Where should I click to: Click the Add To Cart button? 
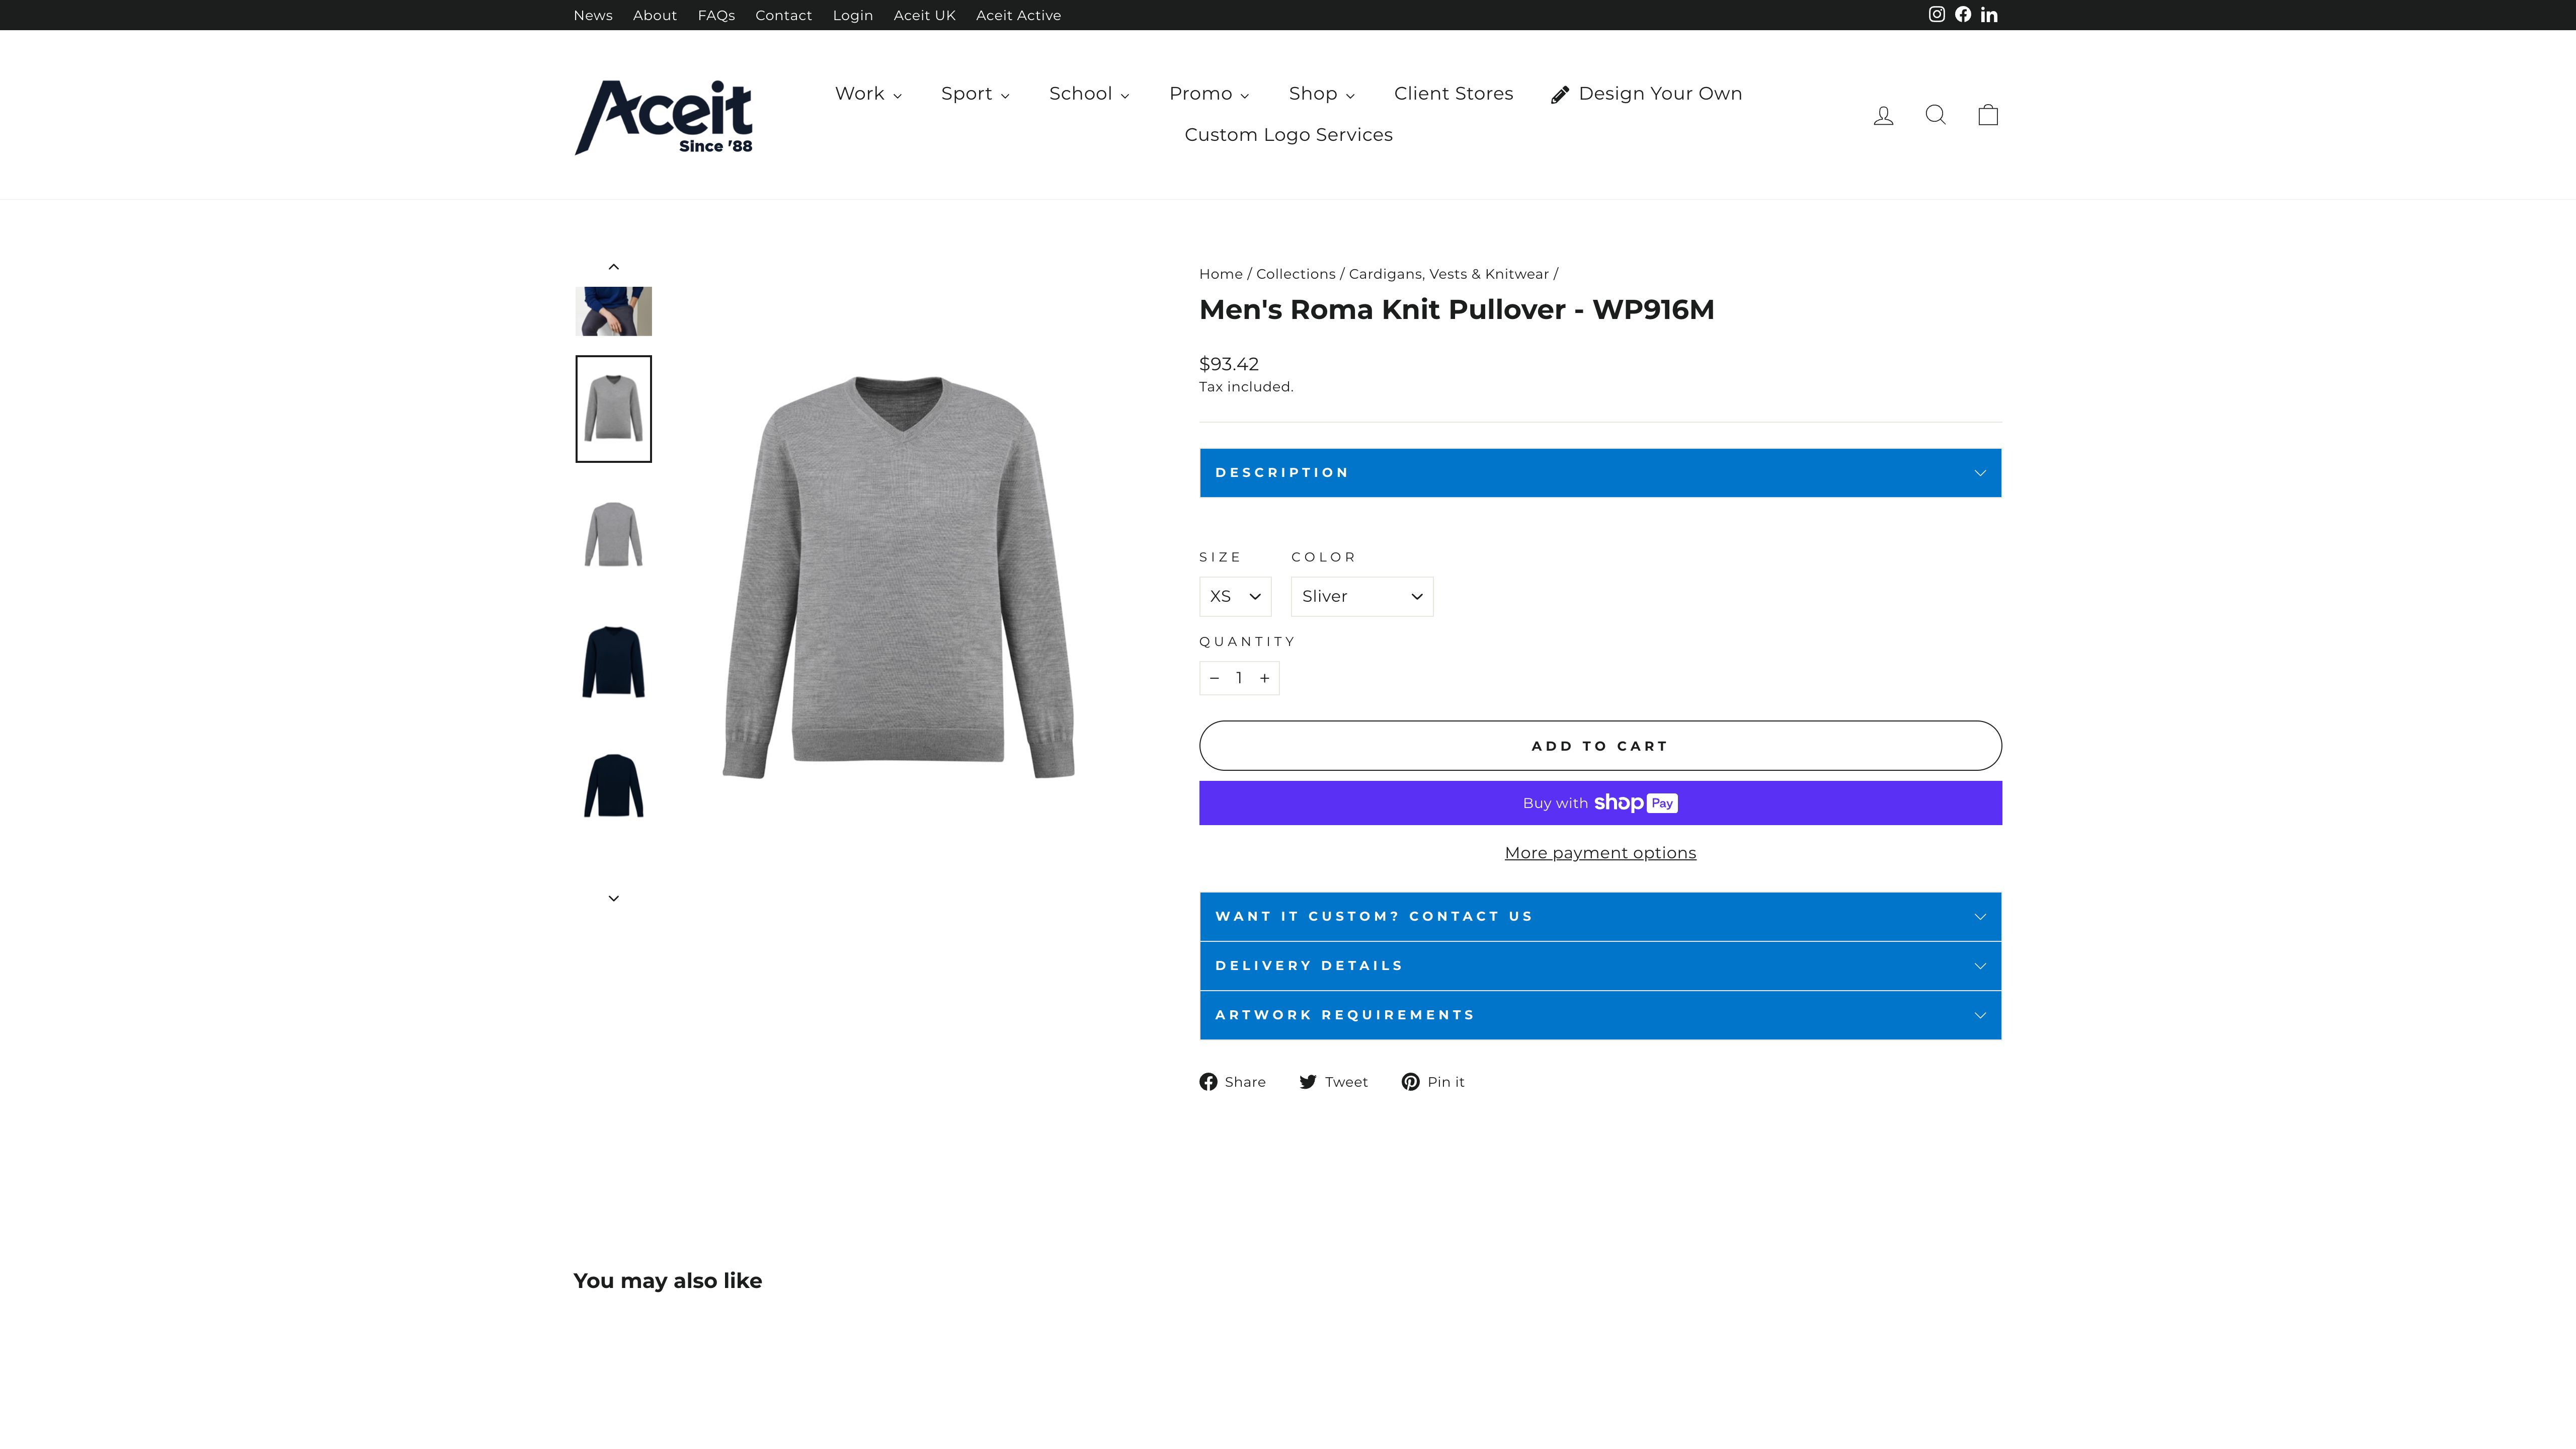coord(1600,745)
